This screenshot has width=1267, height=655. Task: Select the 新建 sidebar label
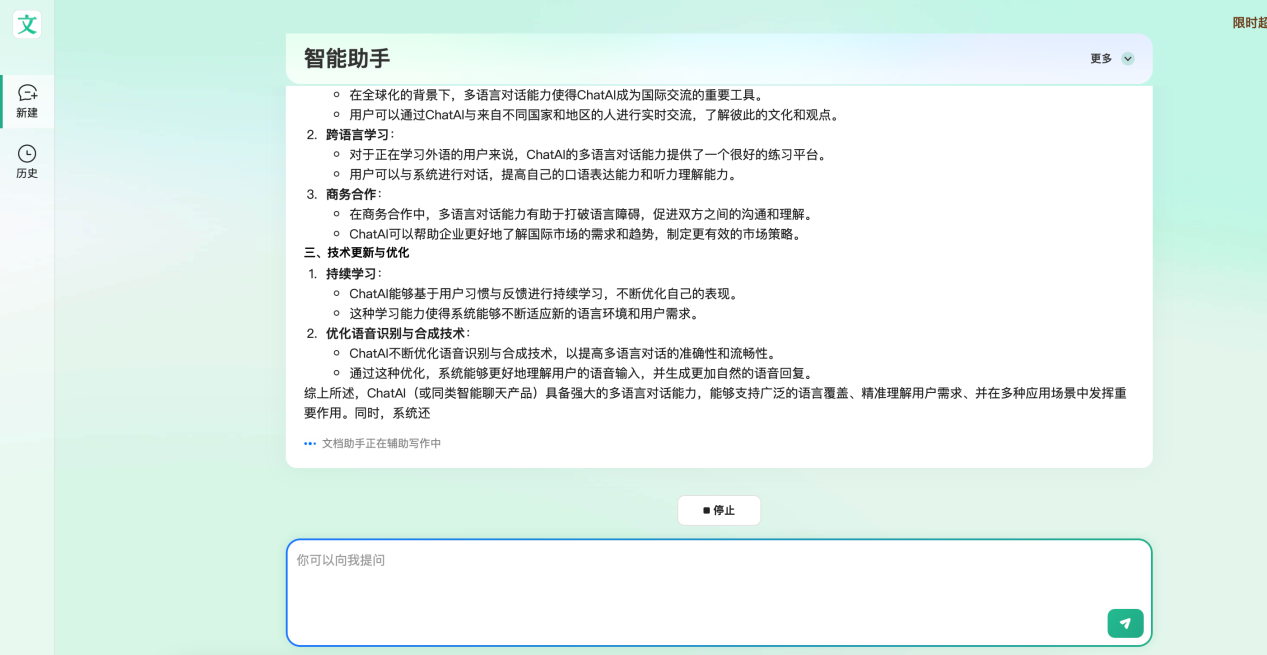point(27,113)
